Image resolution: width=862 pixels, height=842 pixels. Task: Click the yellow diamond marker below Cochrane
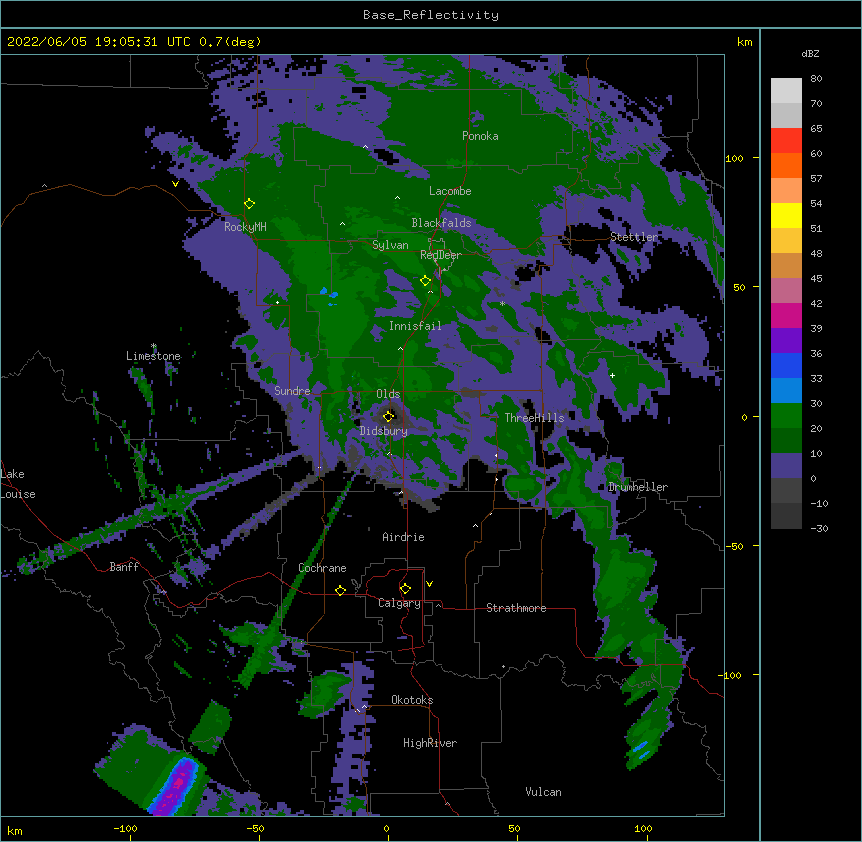click(x=340, y=590)
